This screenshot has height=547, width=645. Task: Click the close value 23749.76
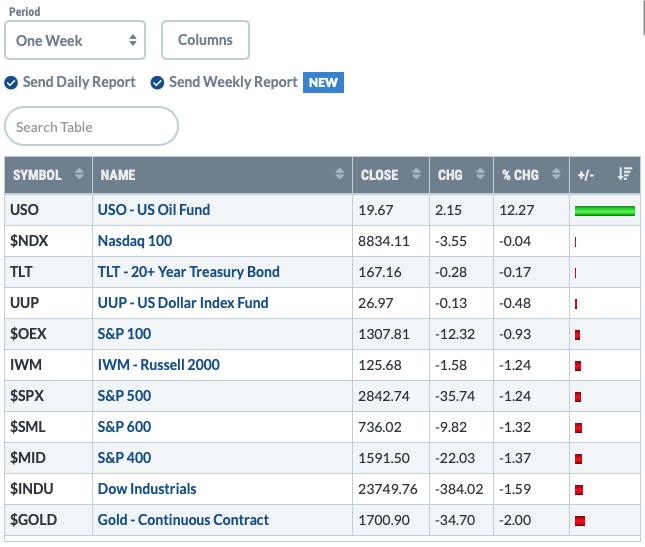[388, 489]
